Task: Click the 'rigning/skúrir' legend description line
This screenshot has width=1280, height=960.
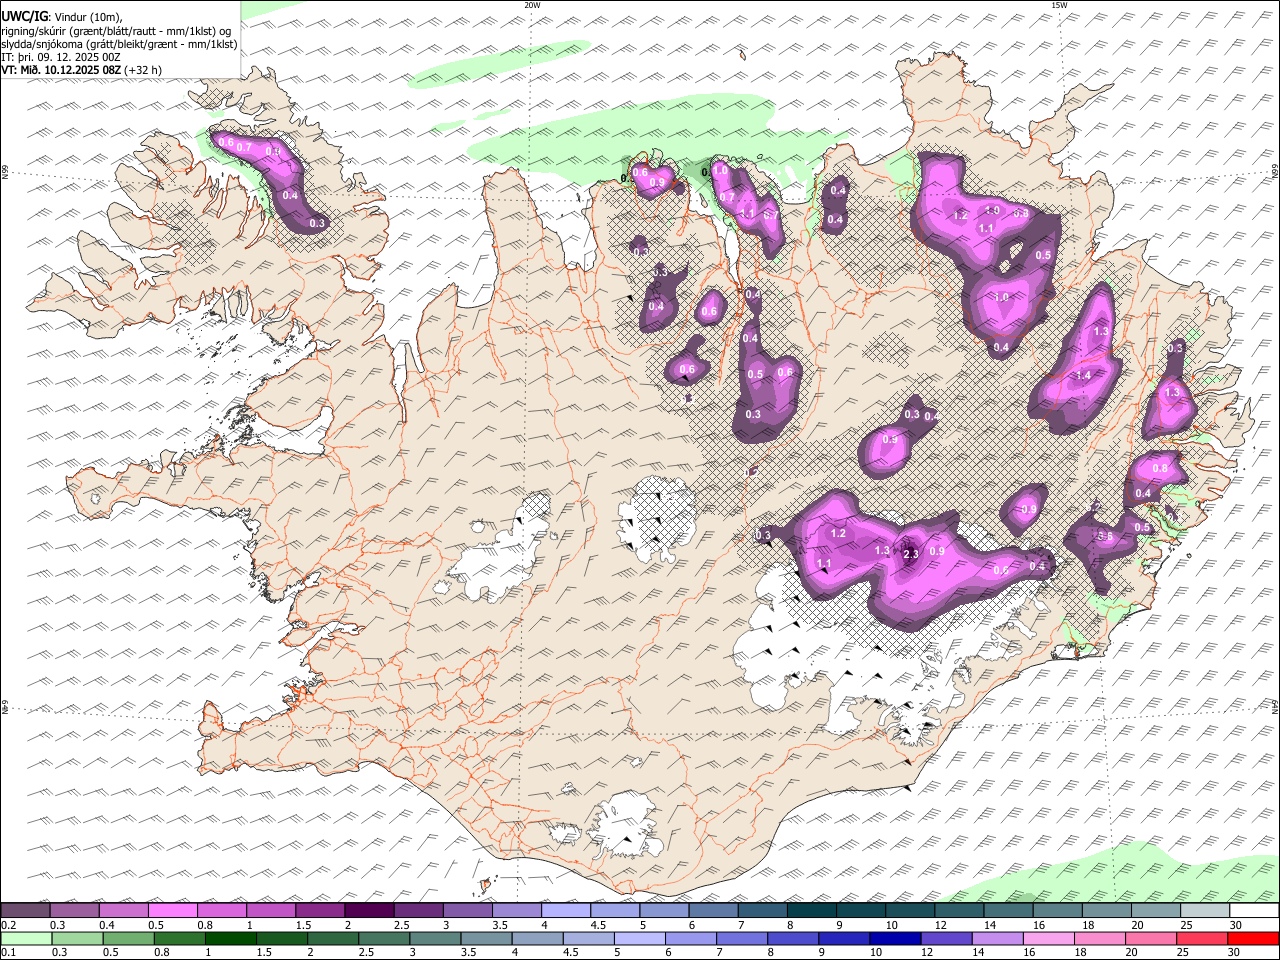Action: point(116,30)
